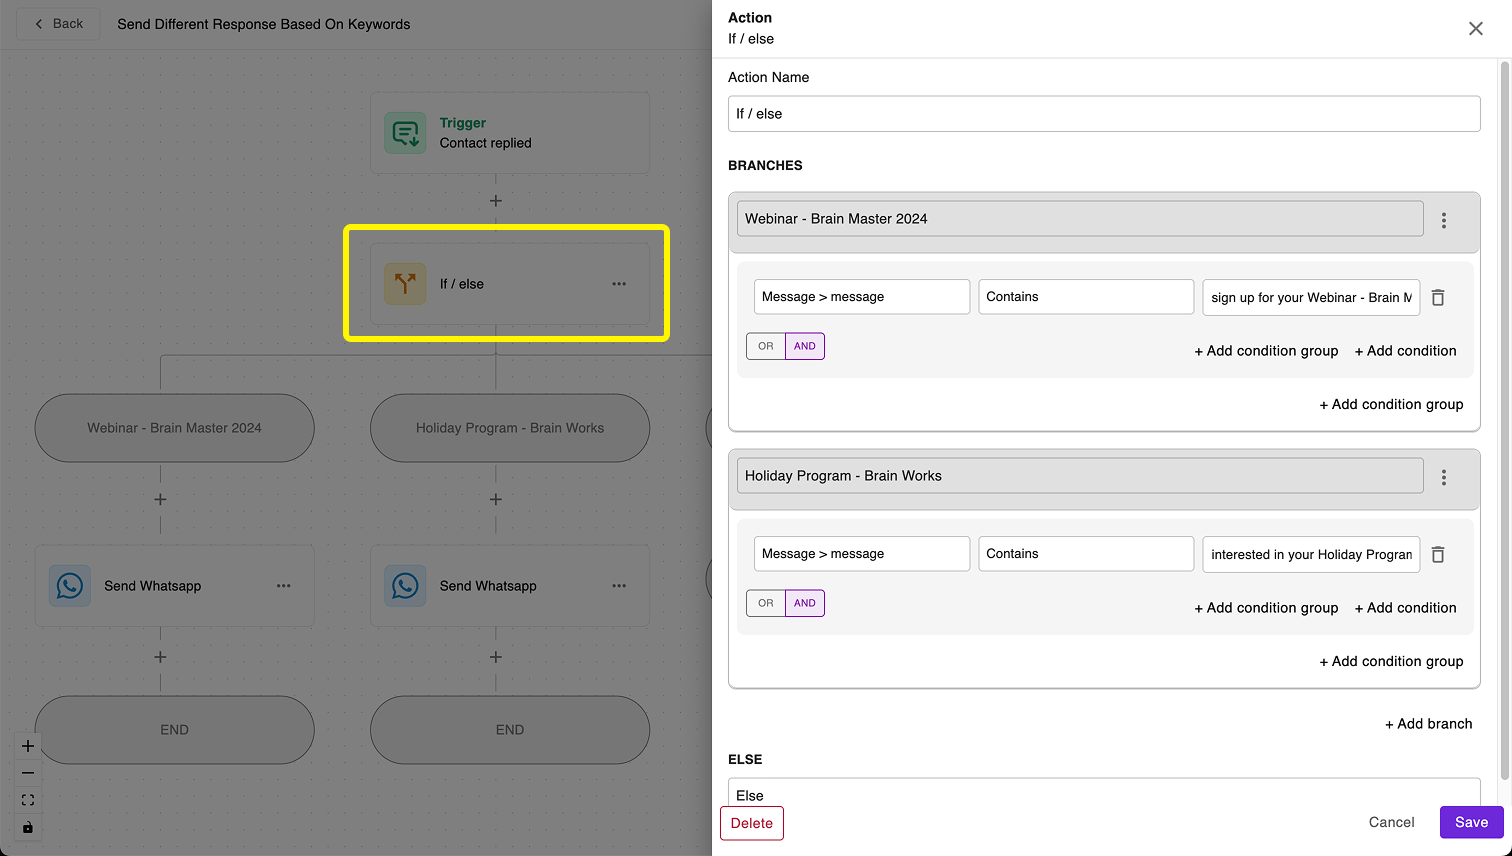Click the WhatsApp icon on left Send Whatsapp node
This screenshot has width=1512, height=856.
pyautogui.click(x=69, y=585)
